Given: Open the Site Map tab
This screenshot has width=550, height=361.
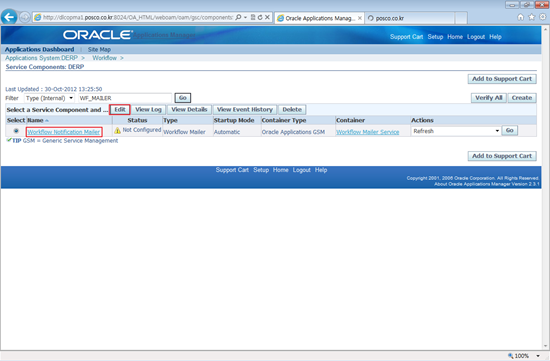Looking at the screenshot, I should tap(99, 49).
